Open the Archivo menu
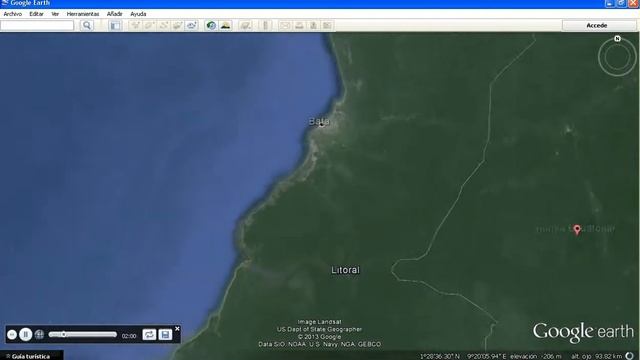640x360 pixels. coord(13,14)
